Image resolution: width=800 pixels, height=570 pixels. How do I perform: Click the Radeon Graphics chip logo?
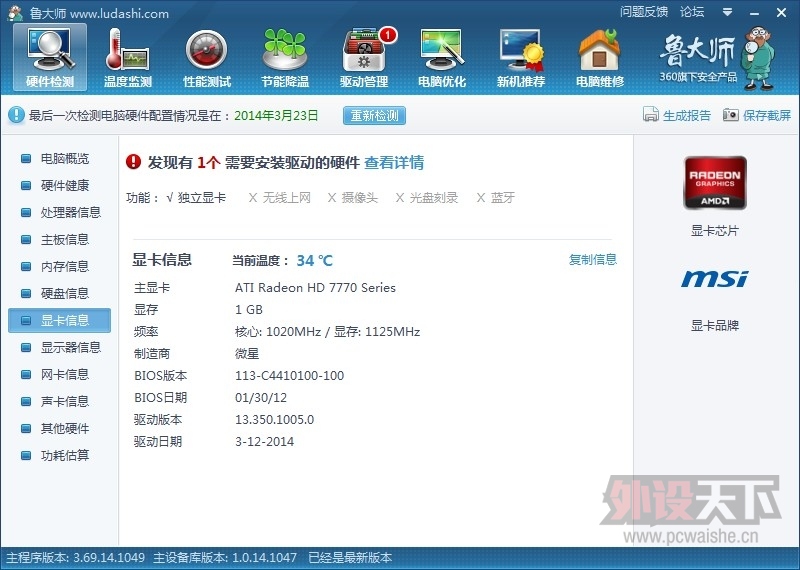click(715, 183)
